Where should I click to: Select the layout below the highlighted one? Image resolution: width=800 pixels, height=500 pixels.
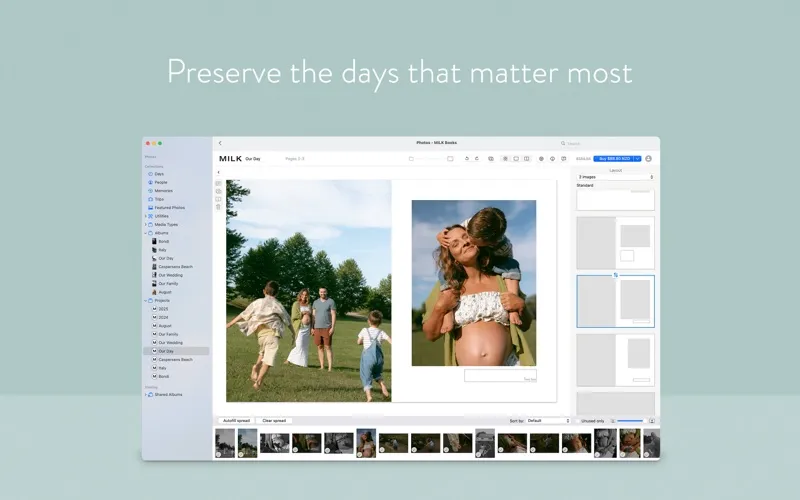pos(615,360)
